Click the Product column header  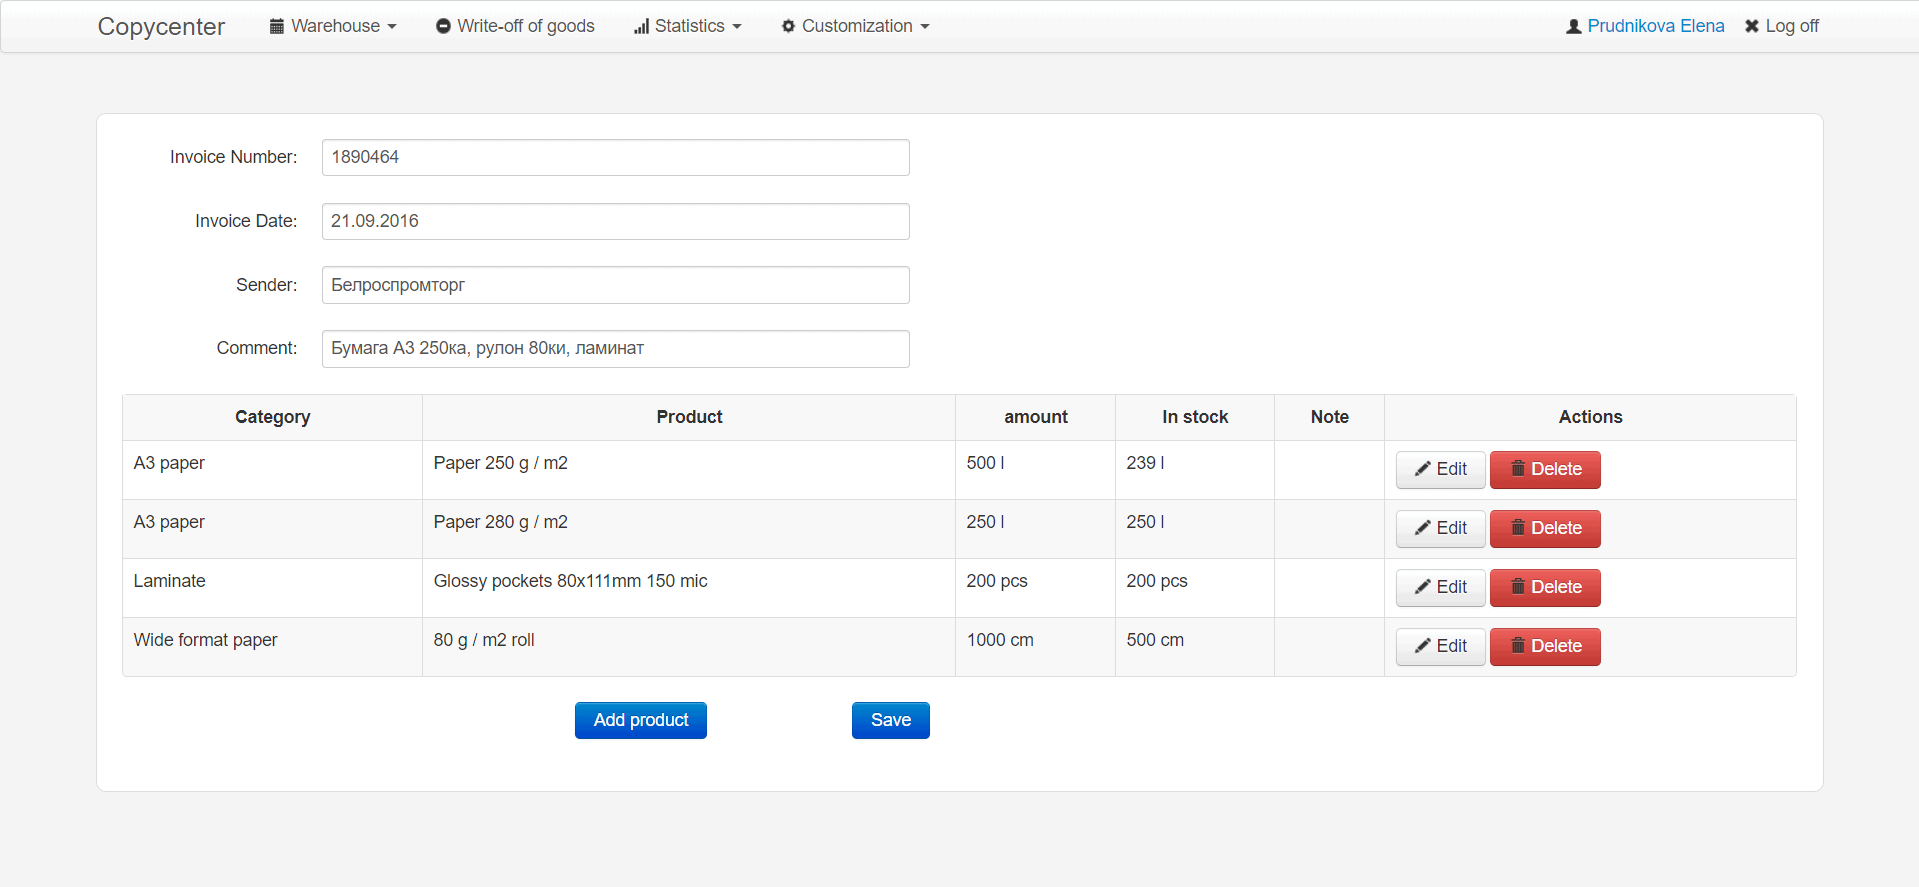(x=689, y=417)
